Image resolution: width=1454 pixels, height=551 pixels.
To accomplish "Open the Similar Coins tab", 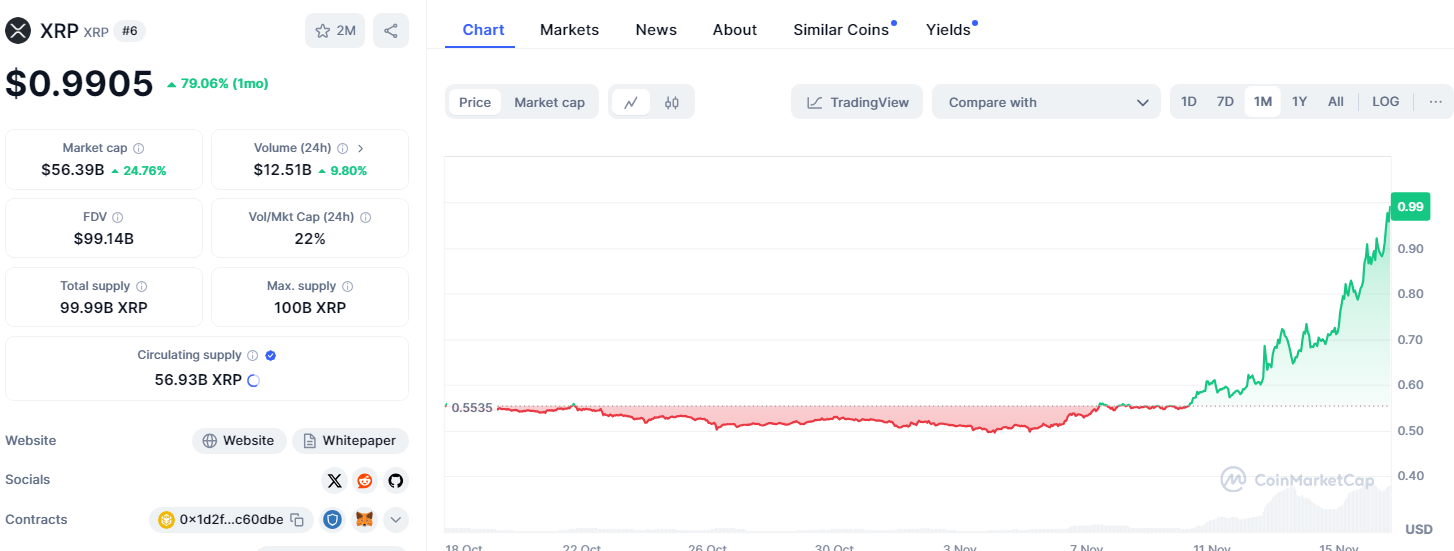I will (841, 30).
